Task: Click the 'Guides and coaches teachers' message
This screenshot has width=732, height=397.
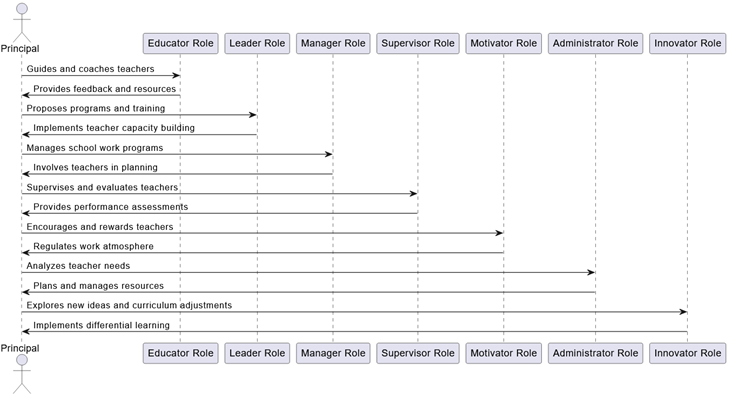Action: click(90, 69)
